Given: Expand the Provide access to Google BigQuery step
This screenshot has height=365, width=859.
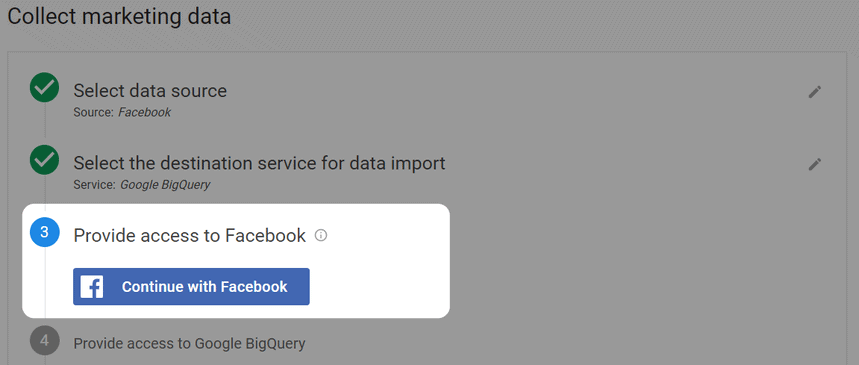Looking at the screenshot, I should (x=189, y=344).
